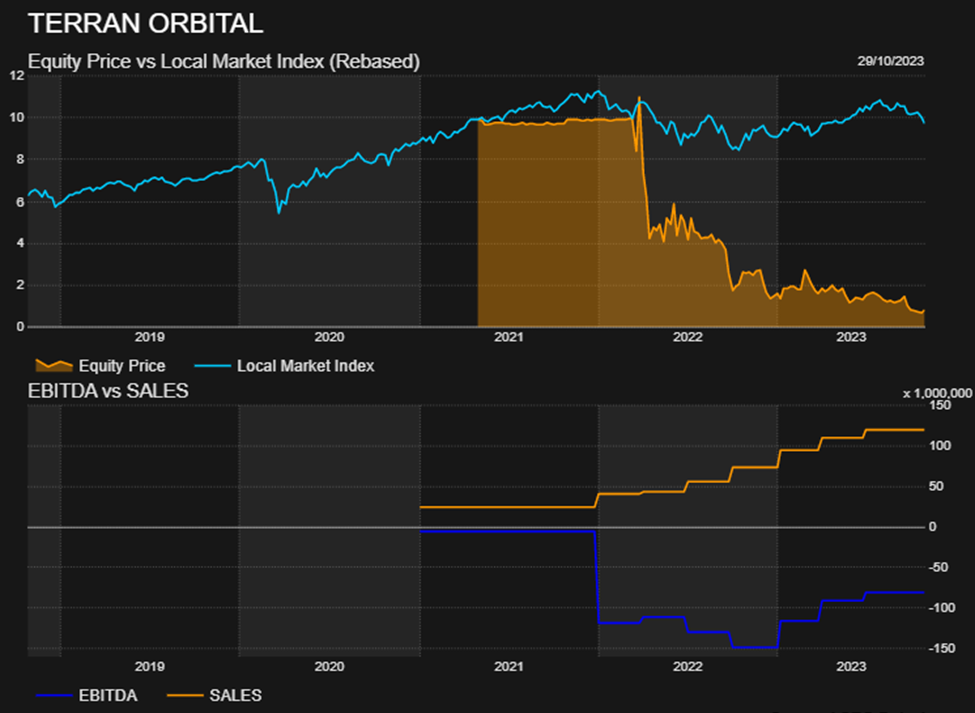Click the Equity Price vs Local Market Index (Rebased) title
Screen dimensions: 975x713
[x=224, y=62]
